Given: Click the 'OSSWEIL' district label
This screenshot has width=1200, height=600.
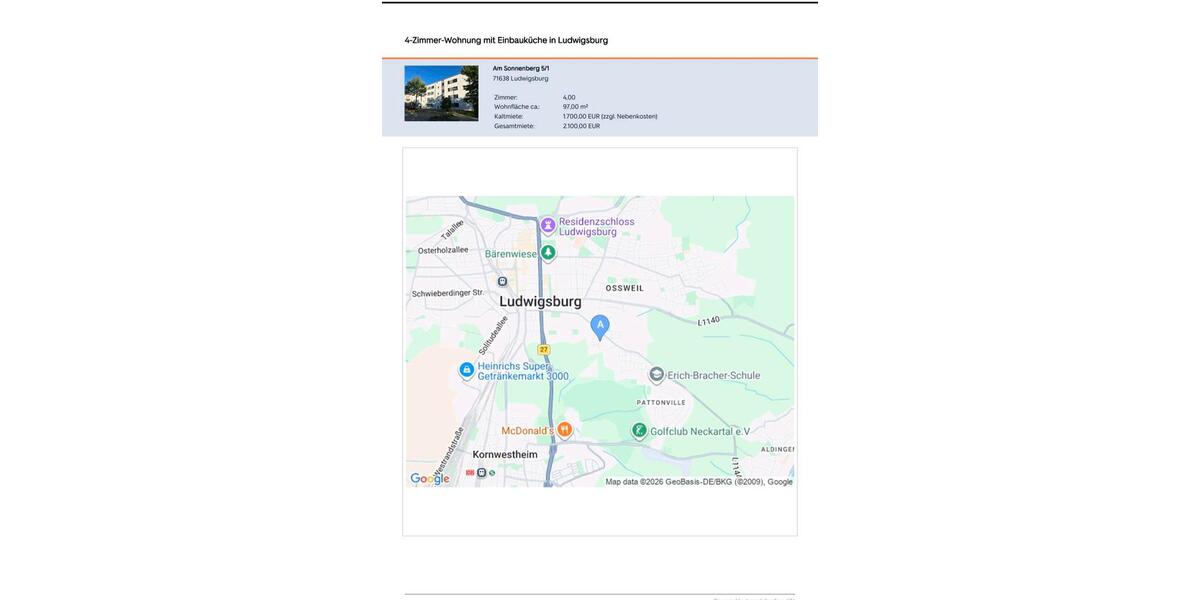Looking at the screenshot, I should click(x=625, y=288).
